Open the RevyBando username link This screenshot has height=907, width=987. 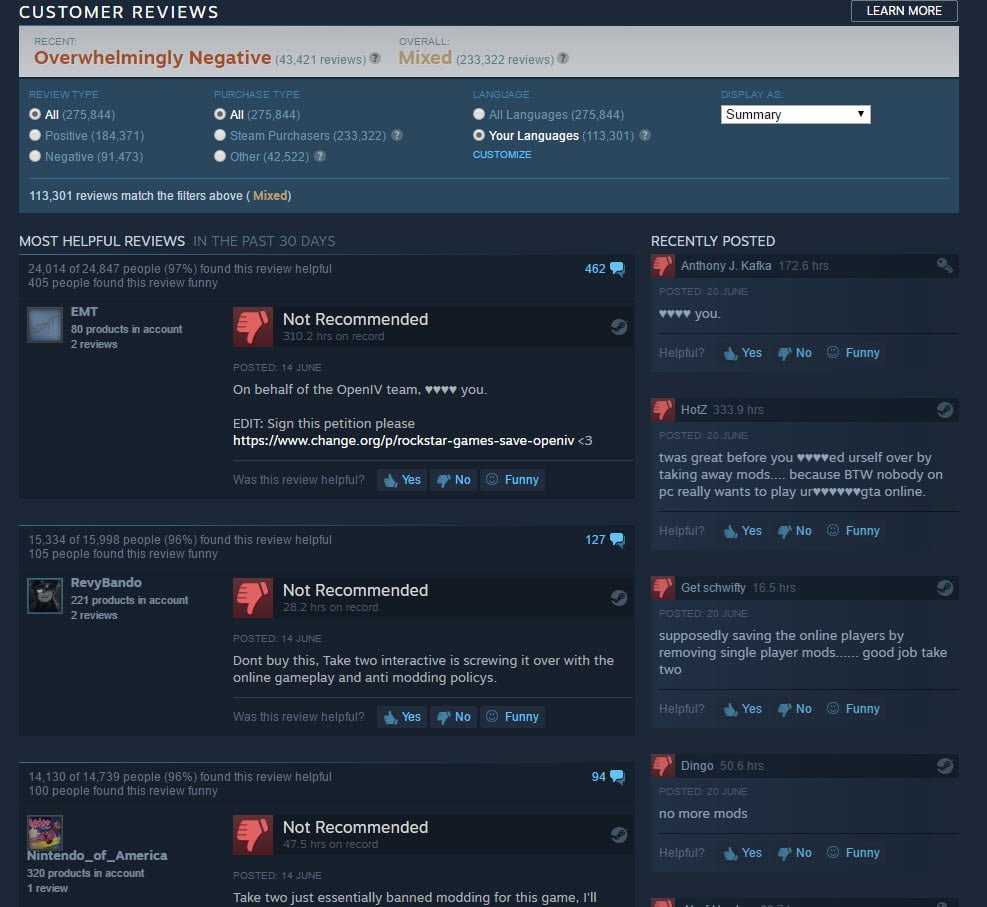[x=106, y=583]
